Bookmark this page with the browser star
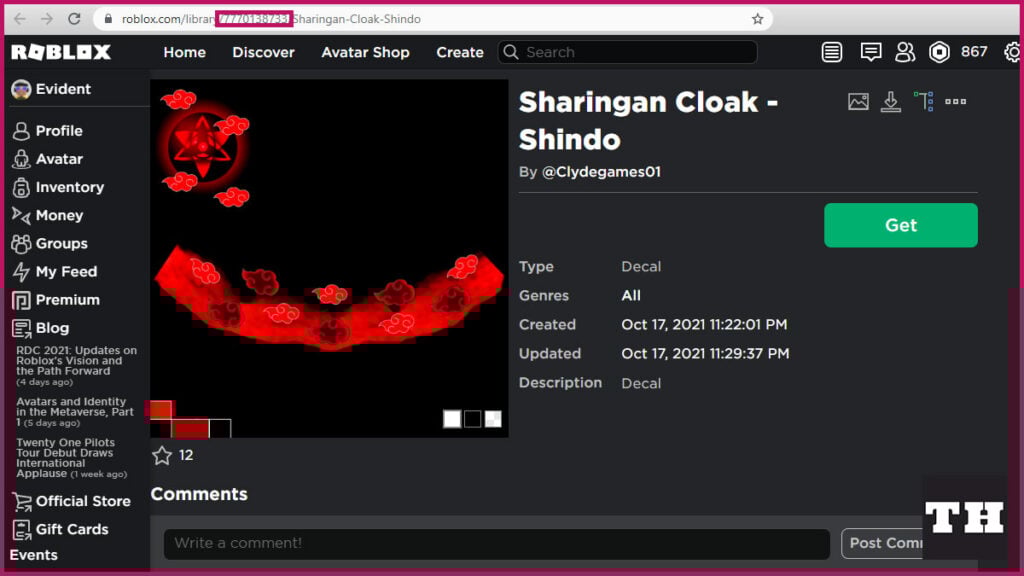1024x576 pixels. [x=757, y=19]
